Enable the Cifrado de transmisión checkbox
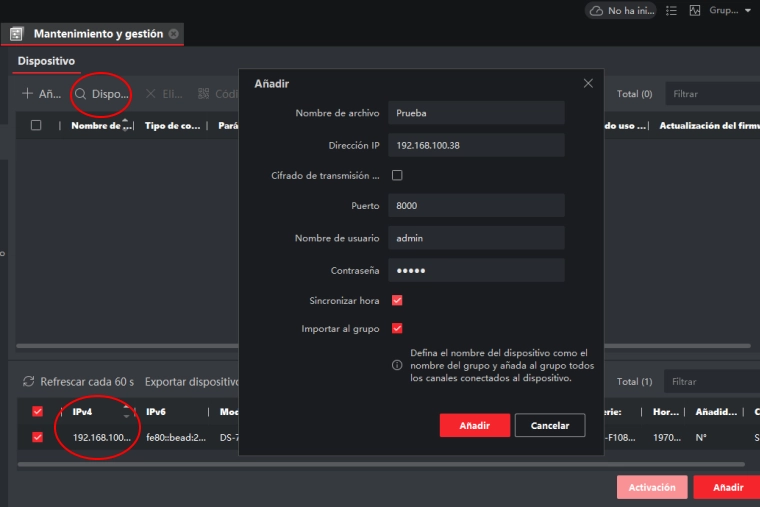The width and height of the screenshot is (760, 507). tap(397, 175)
